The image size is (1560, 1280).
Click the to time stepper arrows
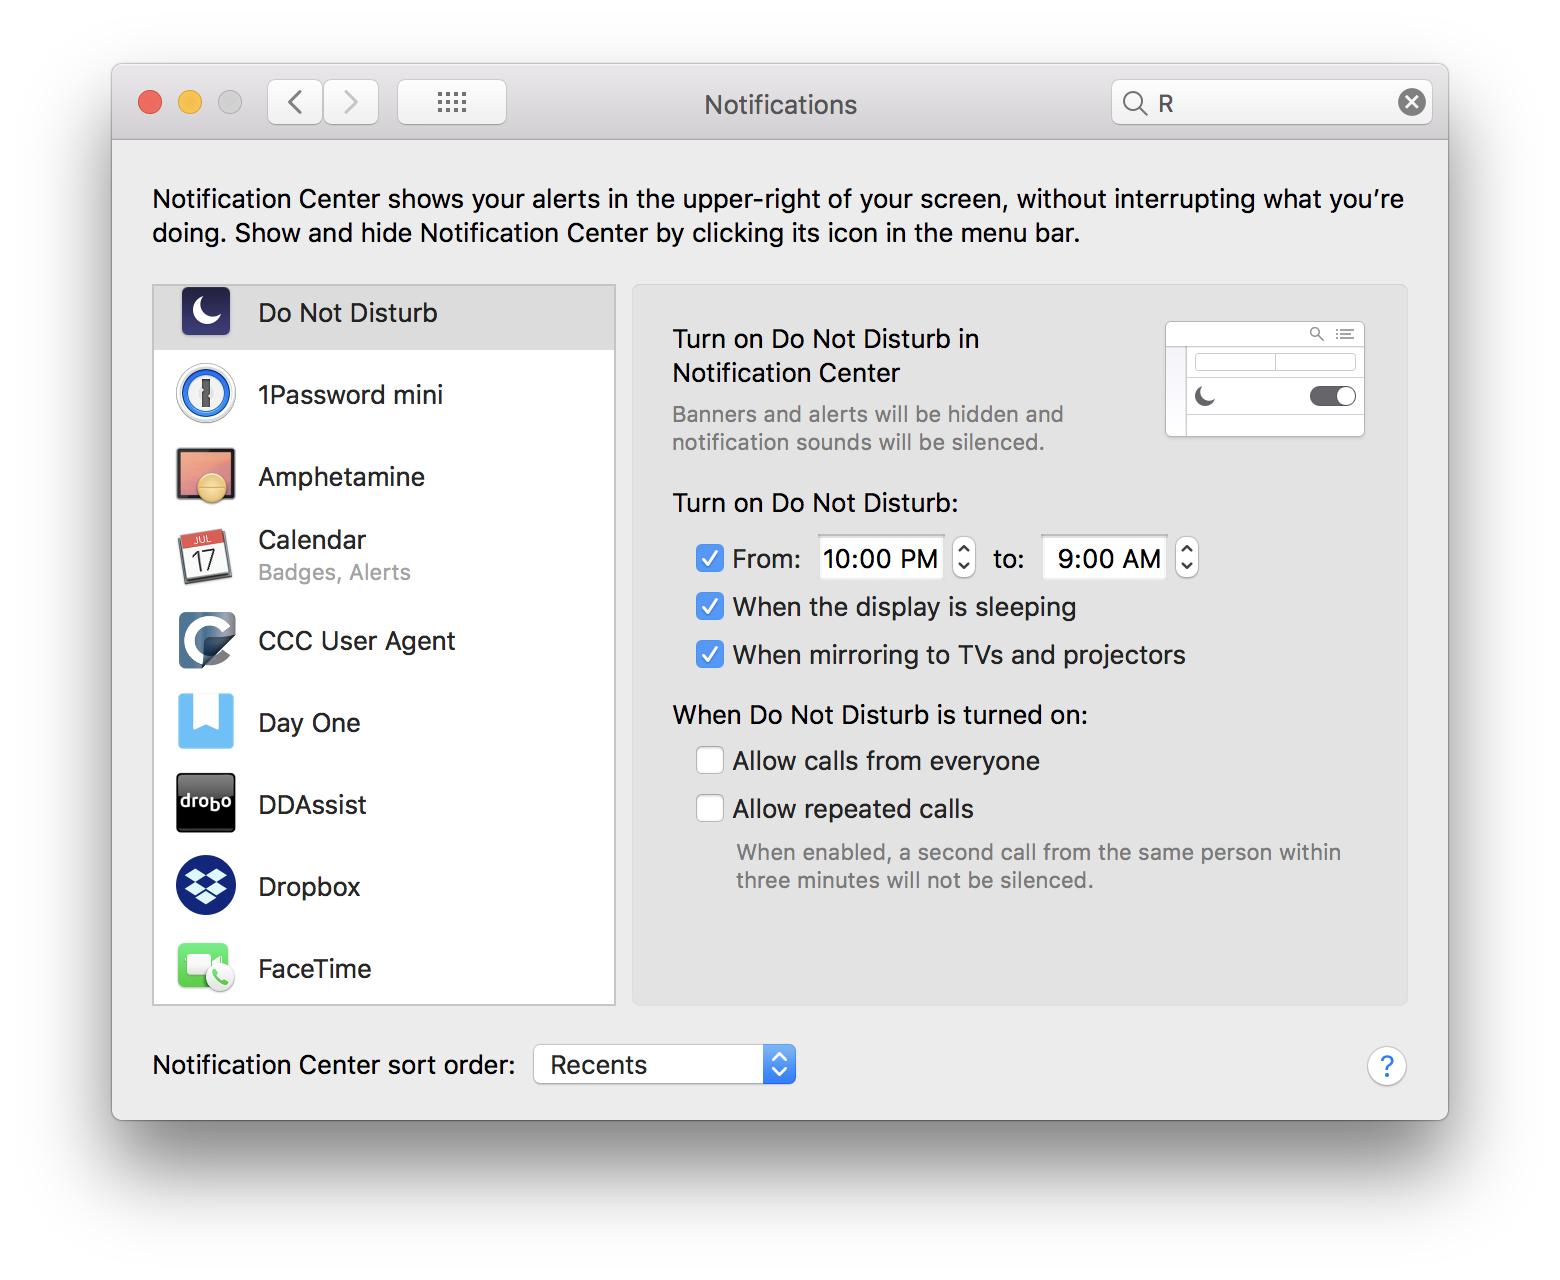[1187, 557]
